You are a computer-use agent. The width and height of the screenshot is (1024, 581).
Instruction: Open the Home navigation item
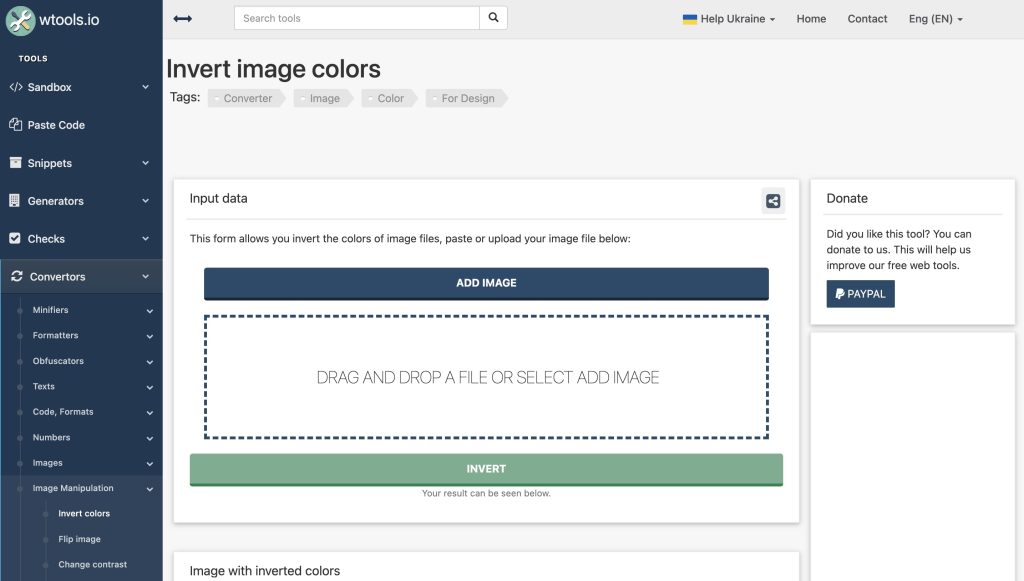(811, 19)
